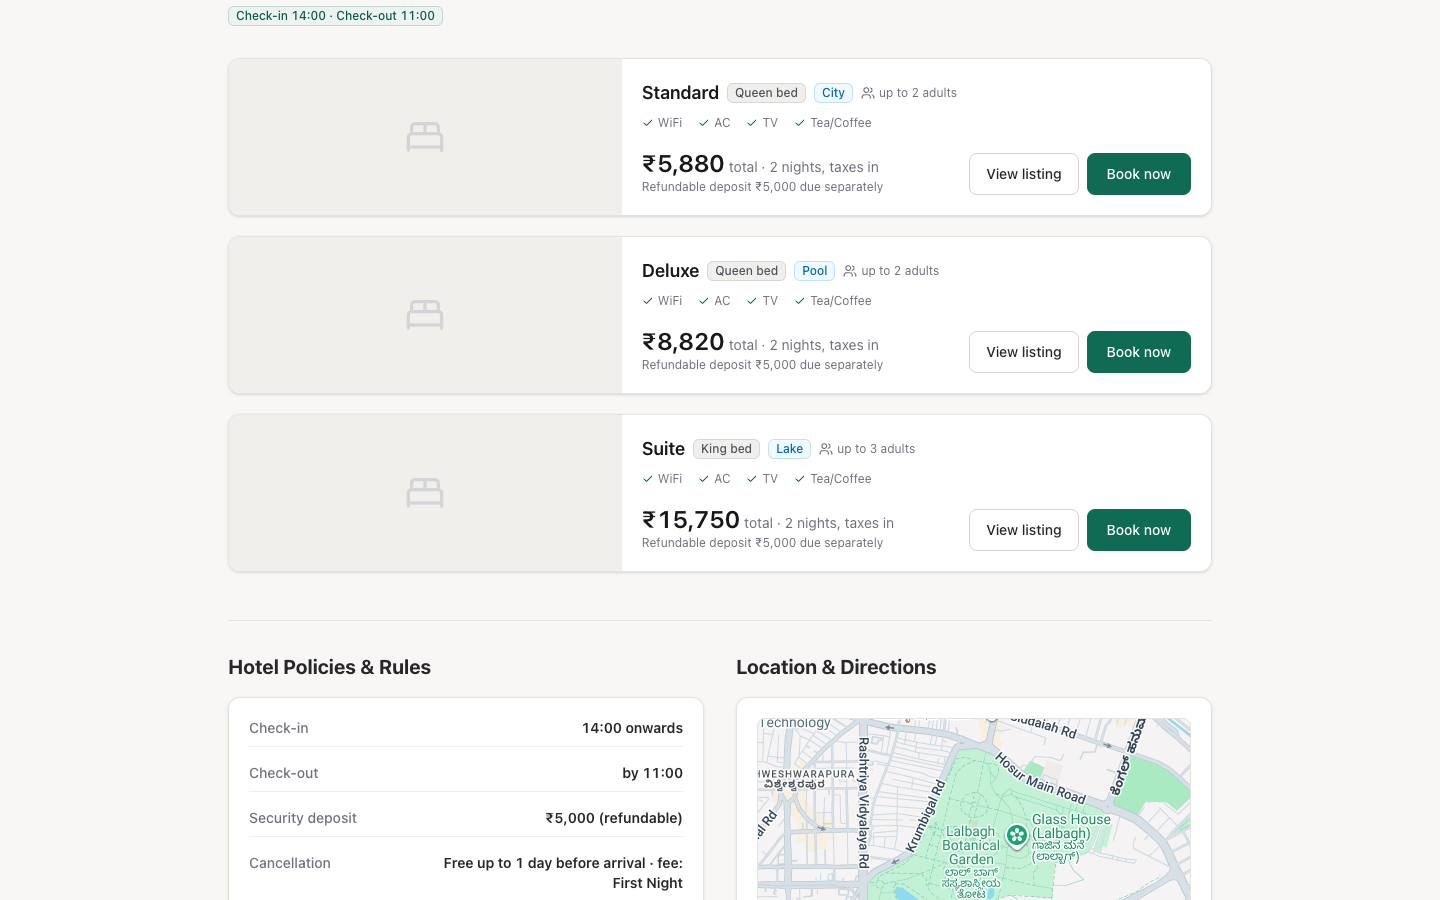Click the bed placeholder icon for Deluxe room

pos(425,315)
